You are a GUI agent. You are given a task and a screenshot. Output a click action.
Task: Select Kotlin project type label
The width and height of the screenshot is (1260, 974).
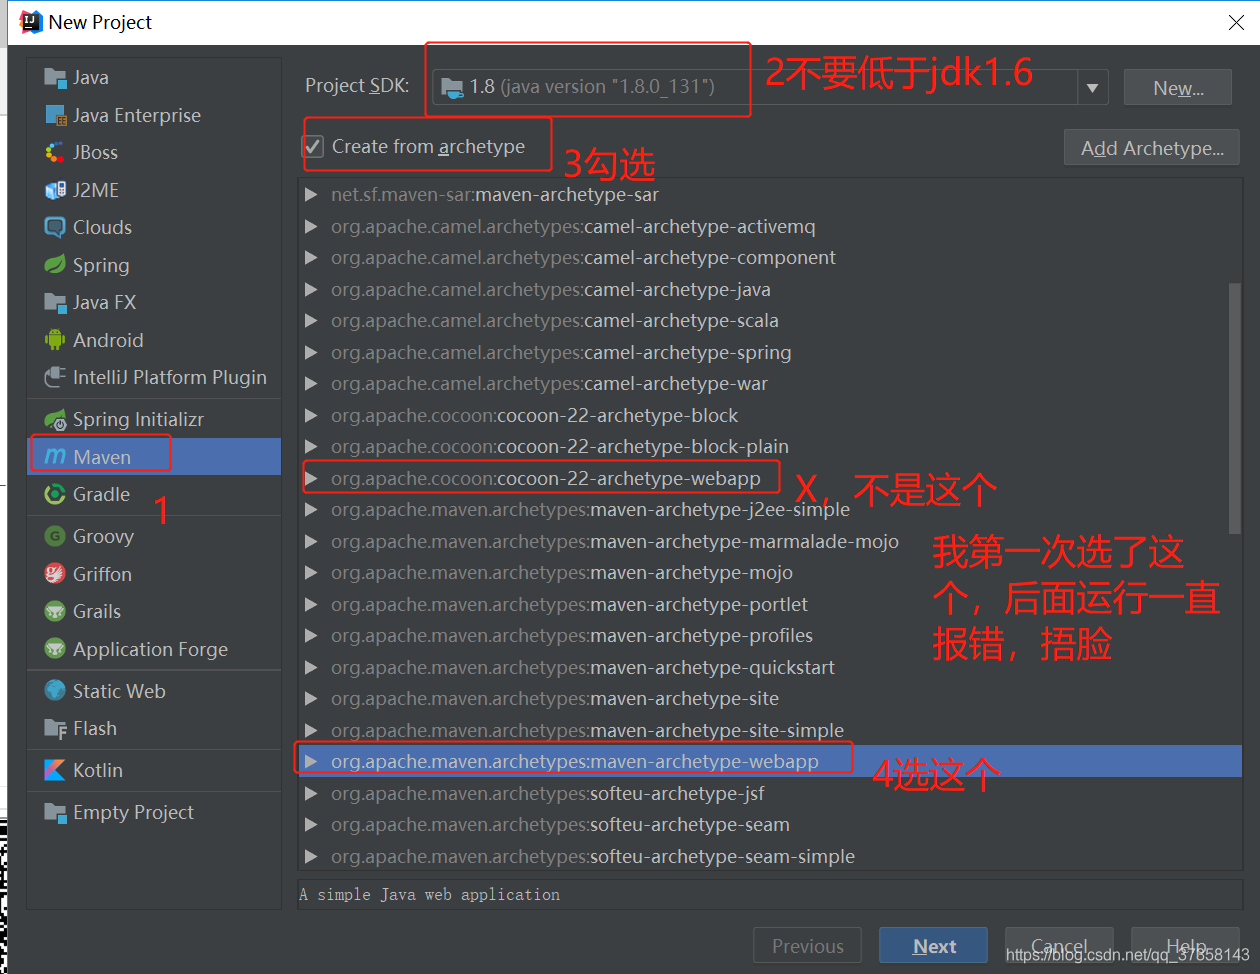pyautogui.click(x=98, y=770)
